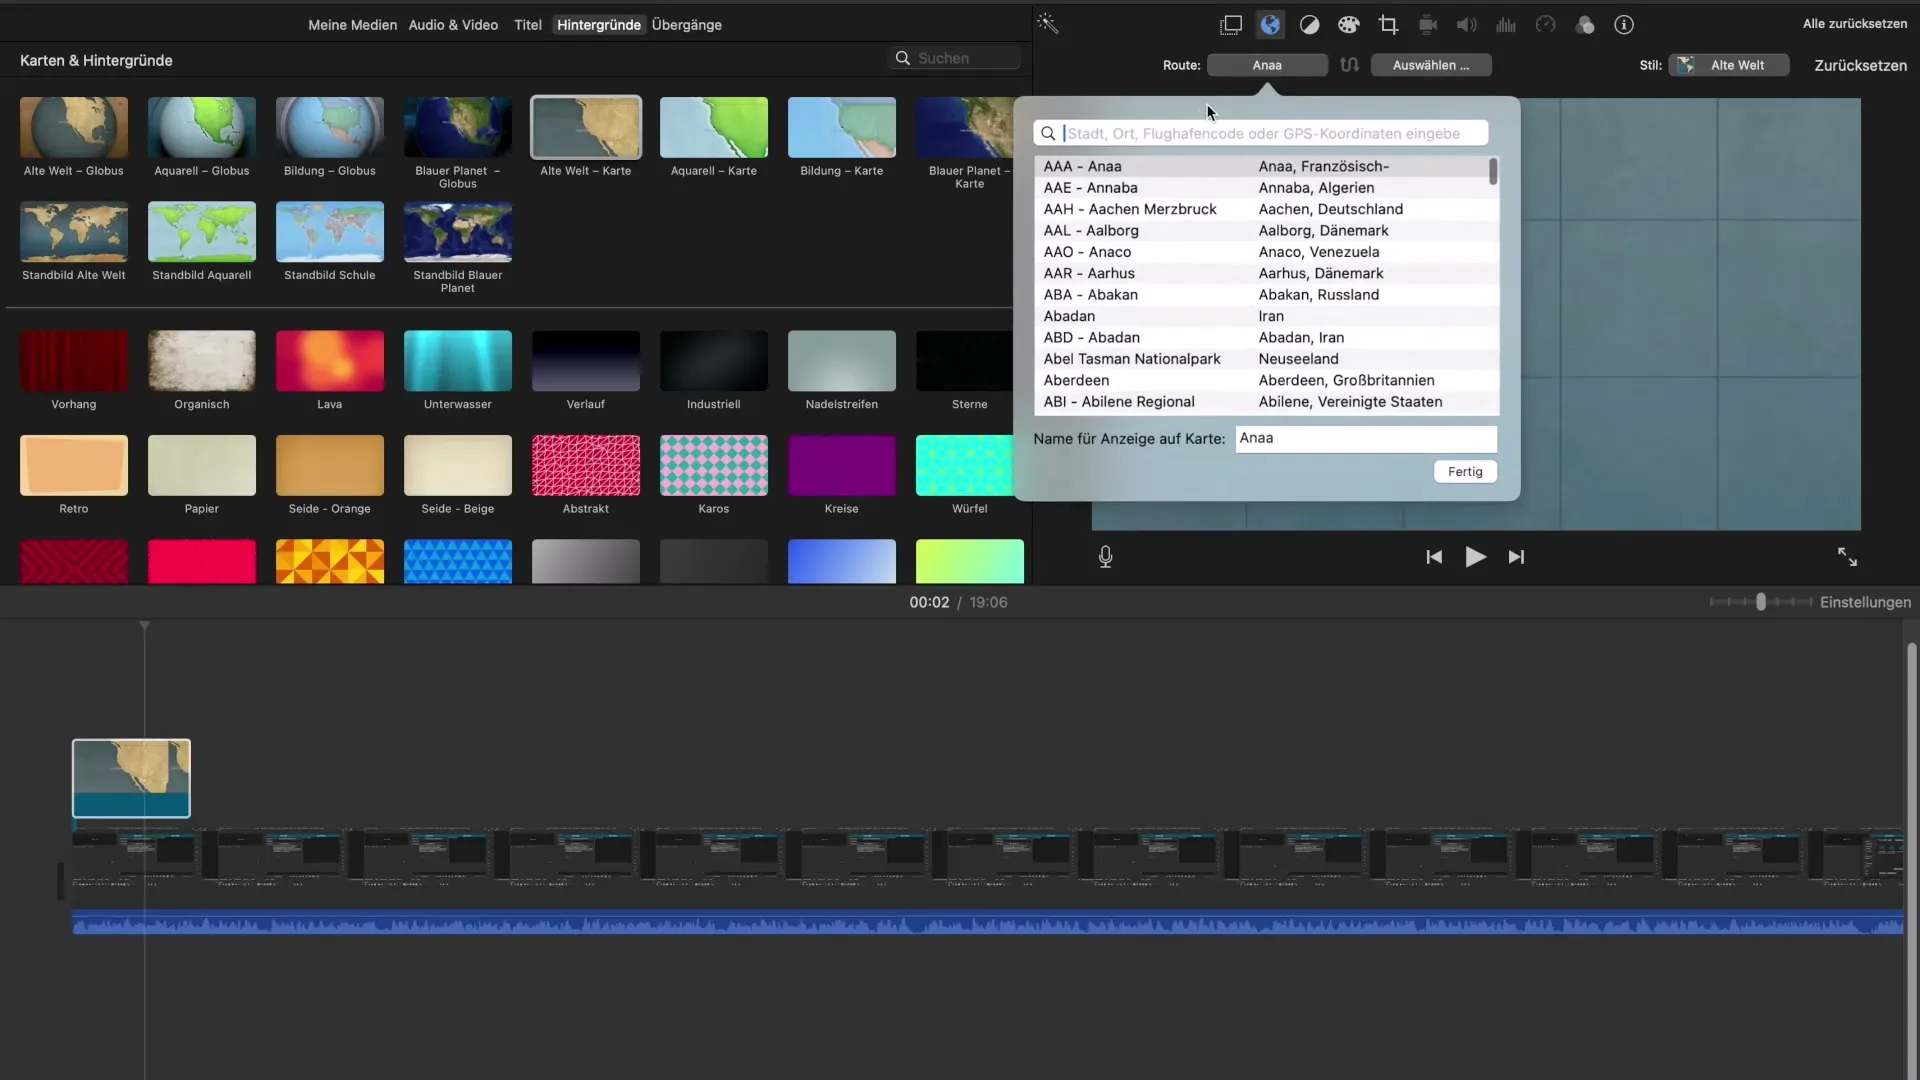Enter fullscreen preview mode
The height and width of the screenshot is (1080, 1920).
point(1847,557)
